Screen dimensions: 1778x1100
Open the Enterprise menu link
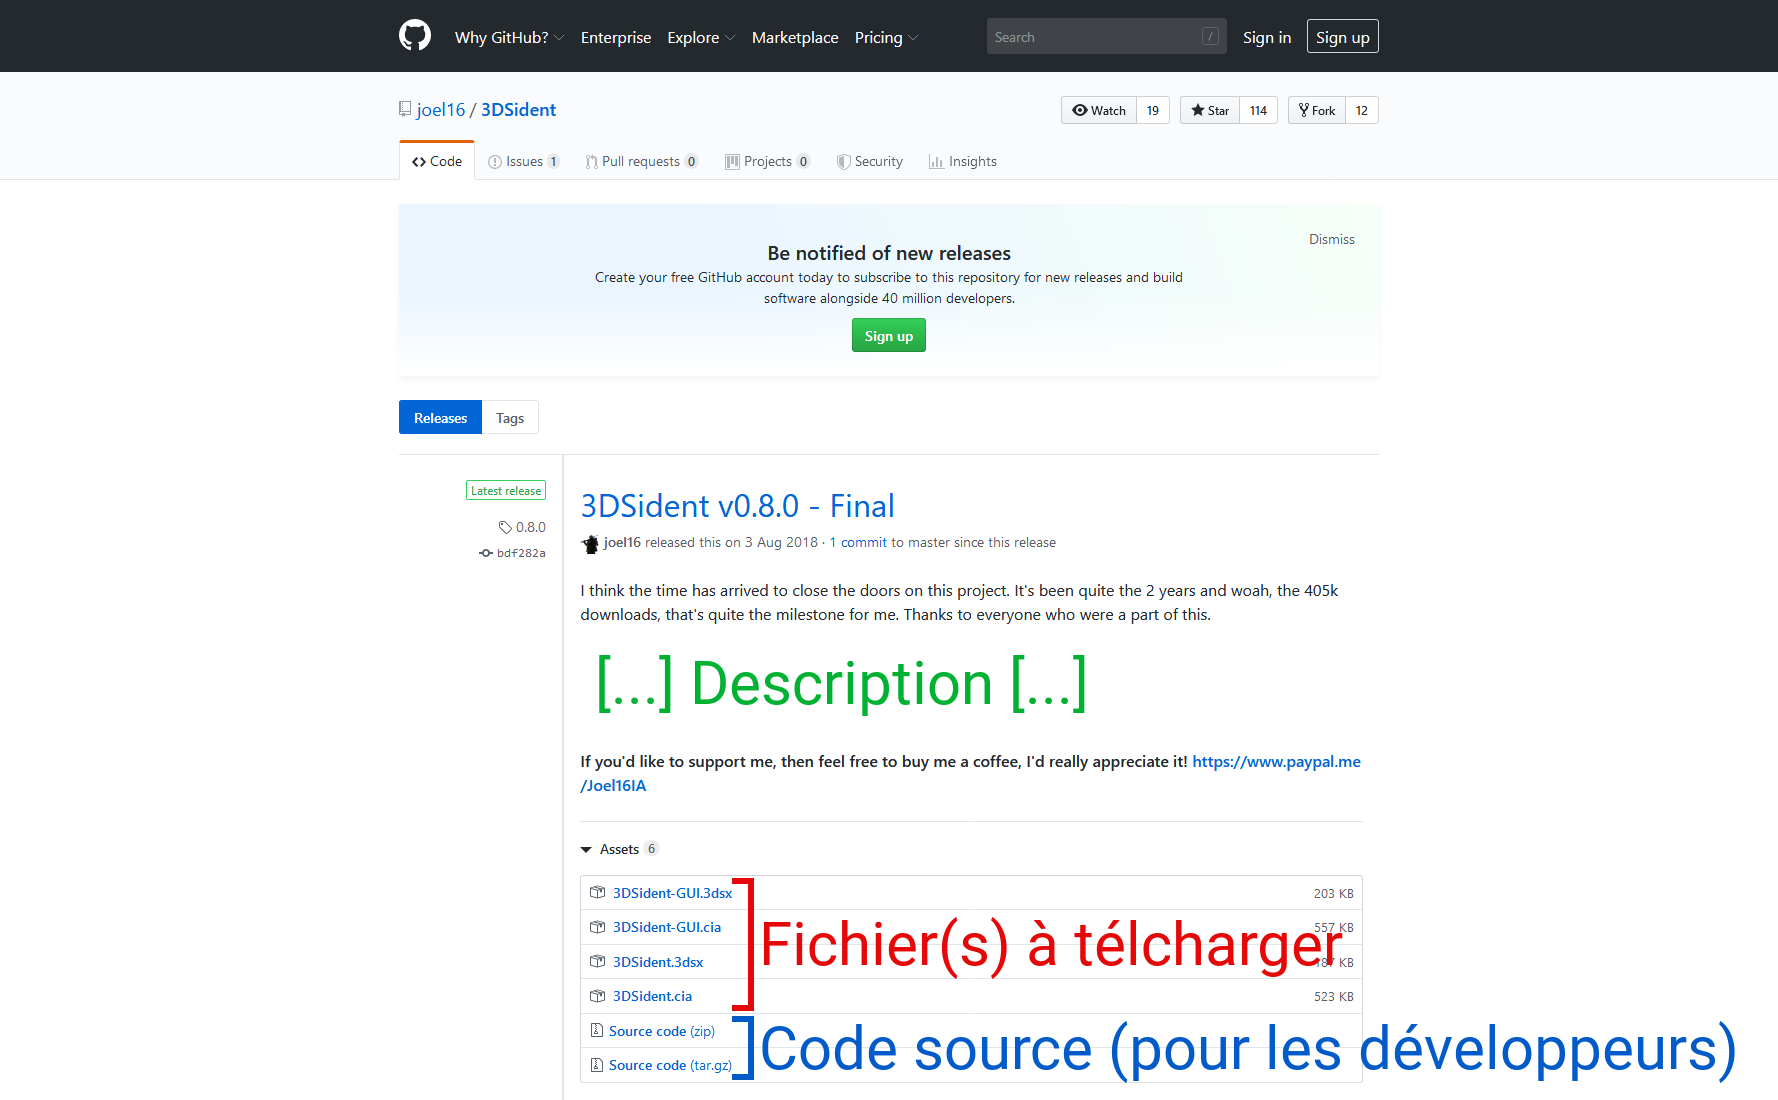click(x=616, y=37)
